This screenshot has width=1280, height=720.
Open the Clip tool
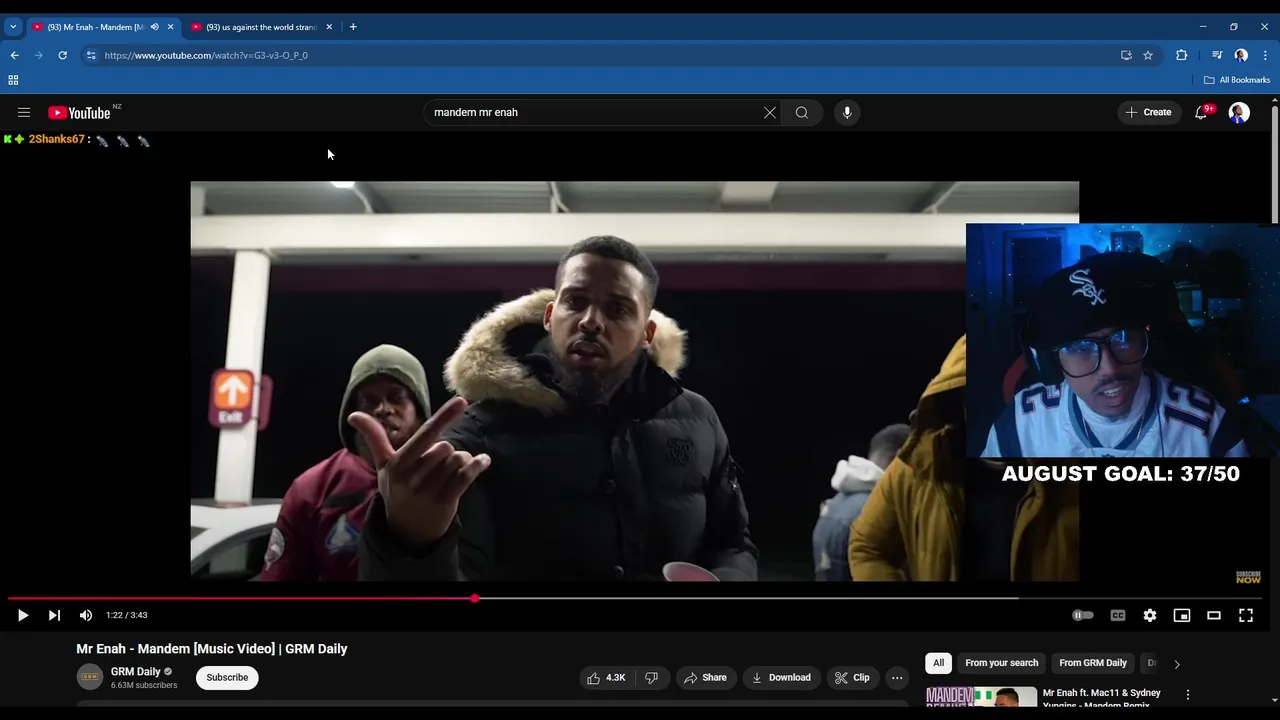coord(852,678)
